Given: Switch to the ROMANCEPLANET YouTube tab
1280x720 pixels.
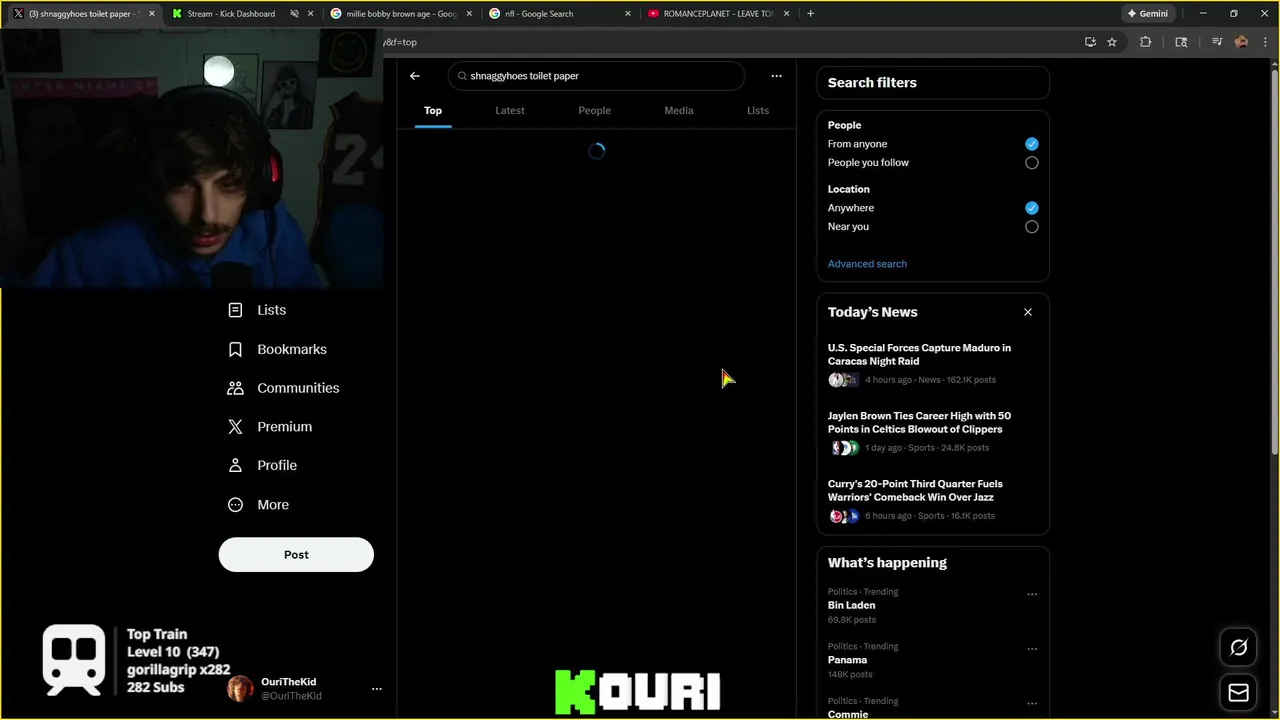Looking at the screenshot, I should pyautogui.click(x=719, y=14).
